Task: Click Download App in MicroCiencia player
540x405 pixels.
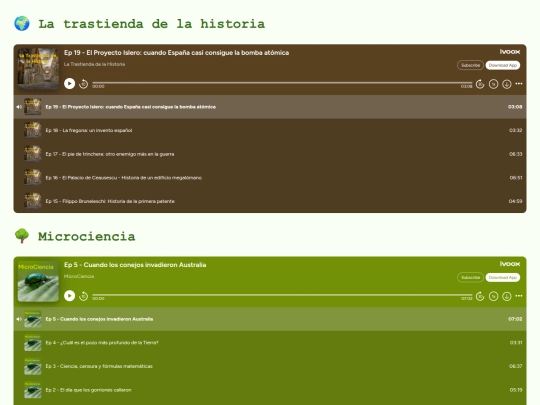Action: pos(503,277)
